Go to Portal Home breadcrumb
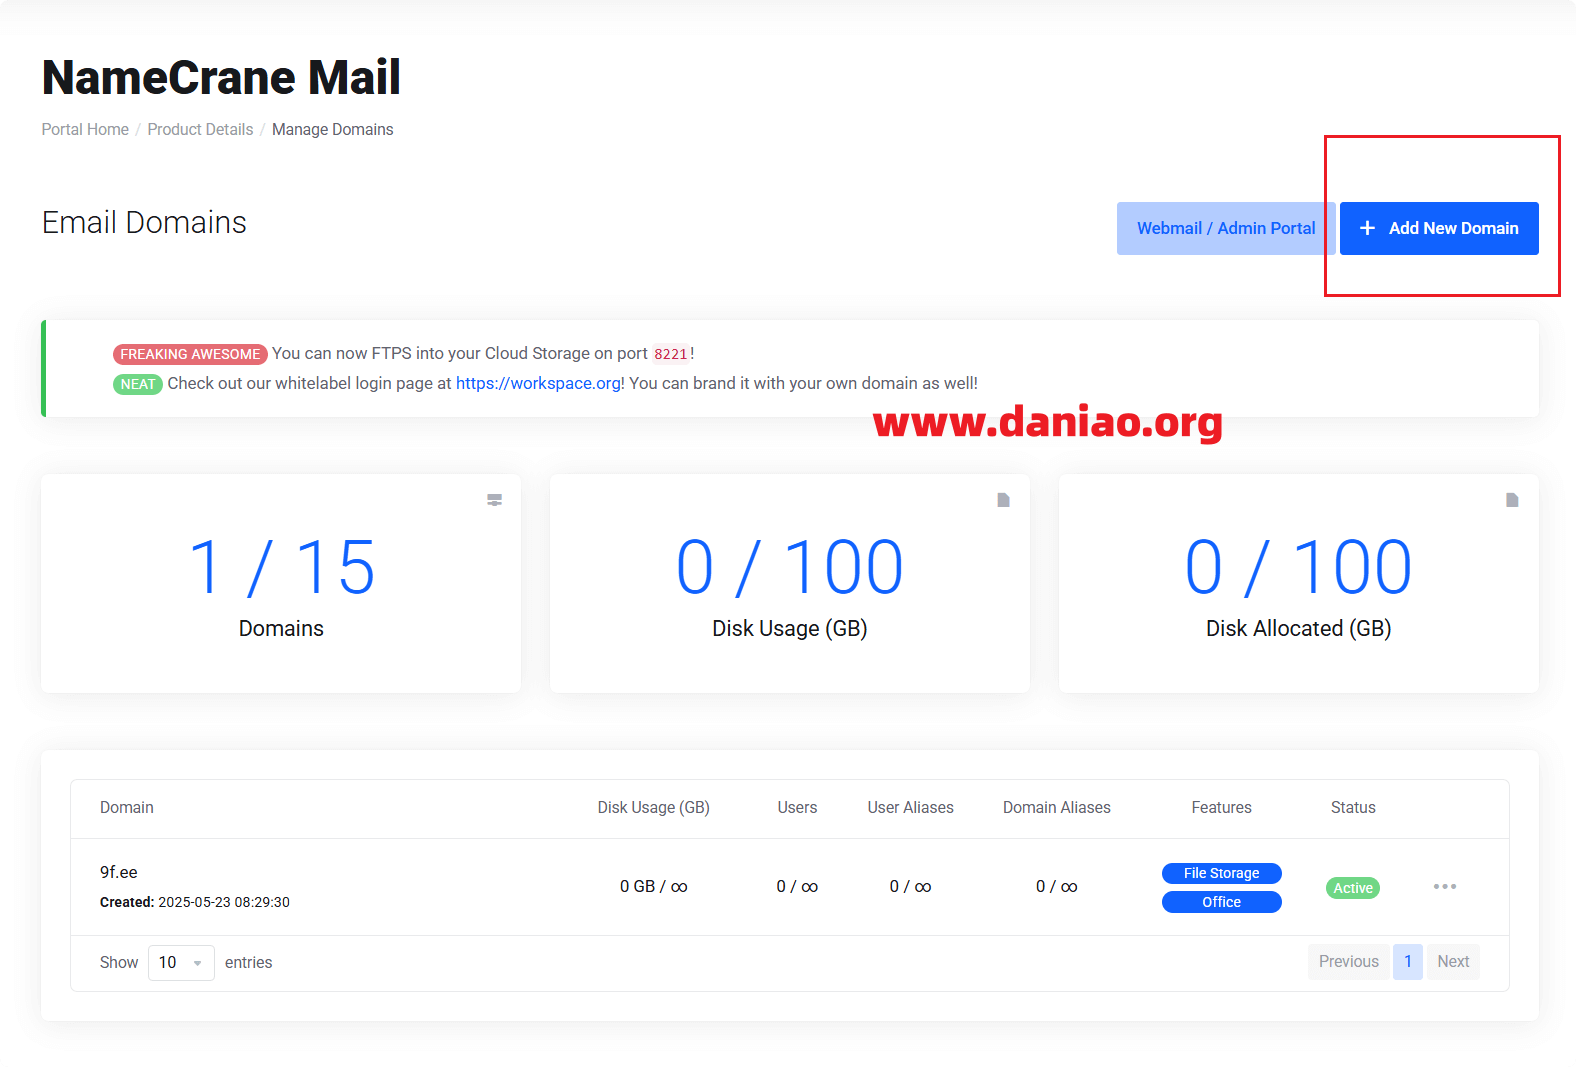Viewport: 1576px width, 1067px height. pyautogui.click(x=85, y=129)
